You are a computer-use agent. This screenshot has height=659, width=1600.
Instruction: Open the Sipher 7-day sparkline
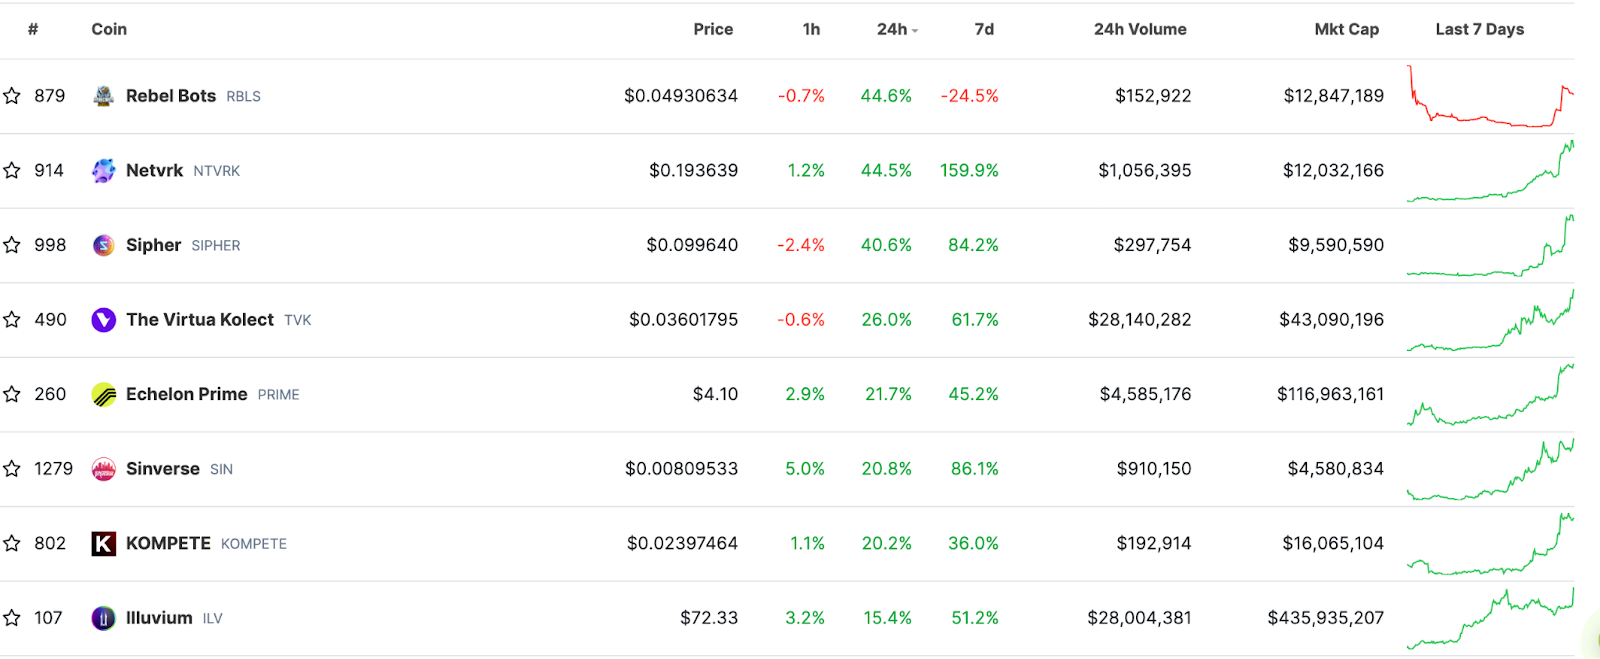pos(1490,245)
